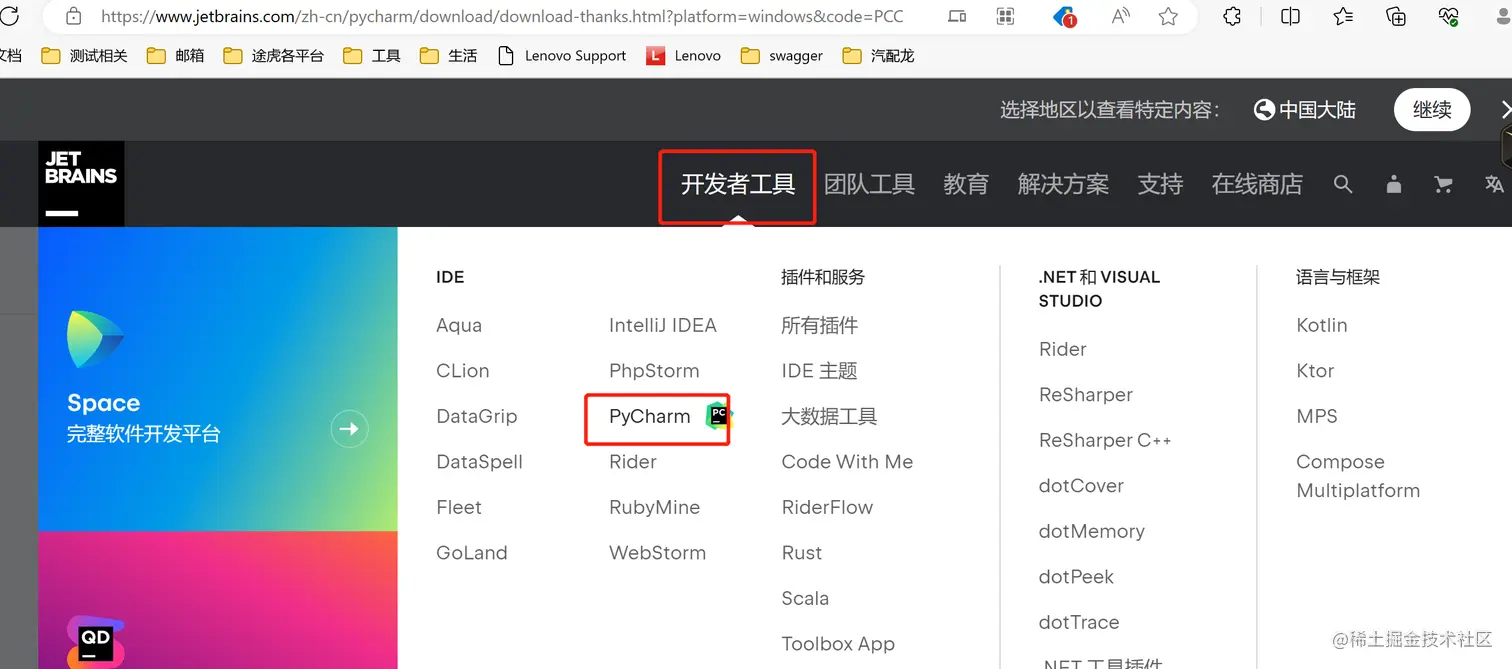Open dotMemory link
The image size is (1512, 669).
1092,531
